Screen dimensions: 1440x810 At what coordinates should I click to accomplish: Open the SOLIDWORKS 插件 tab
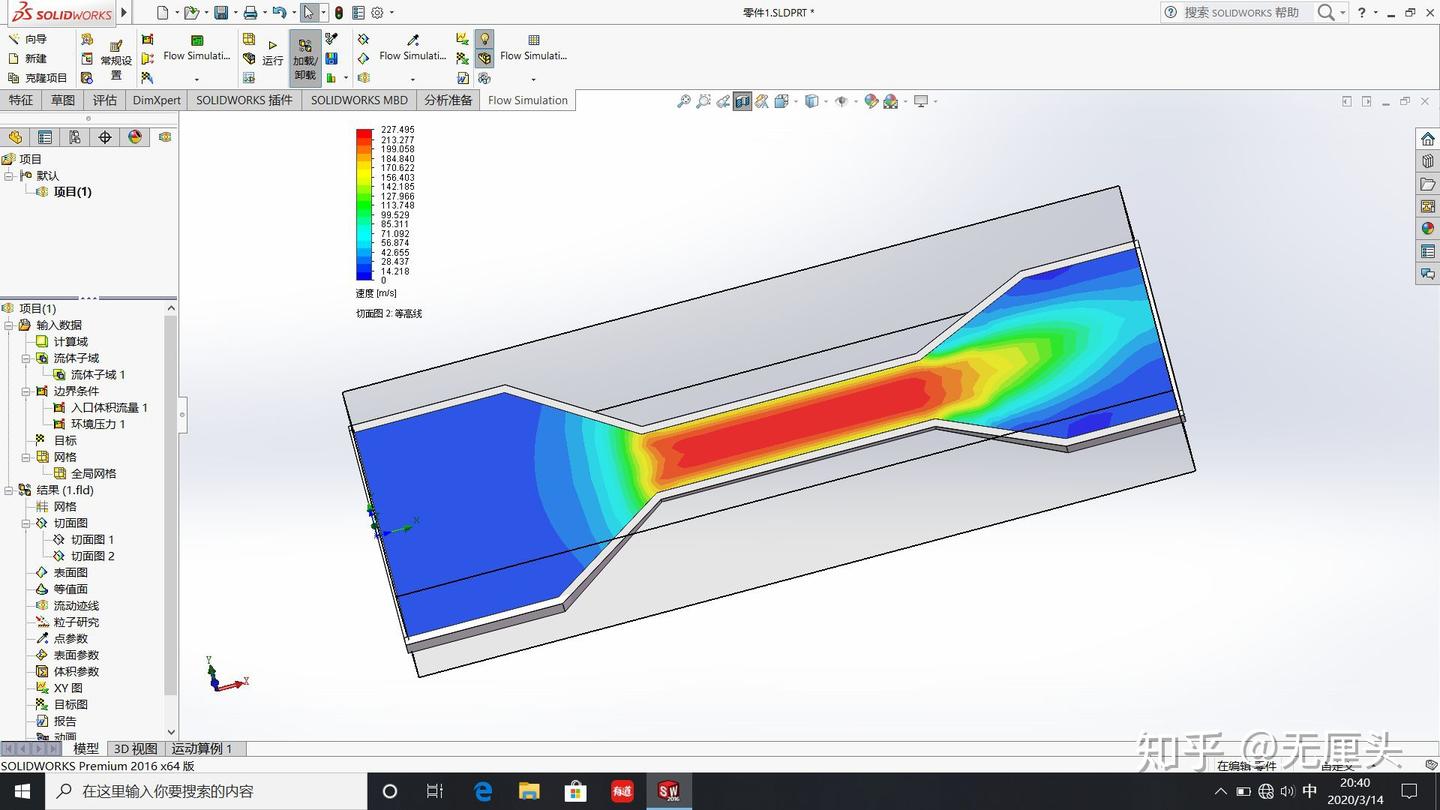point(244,100)
